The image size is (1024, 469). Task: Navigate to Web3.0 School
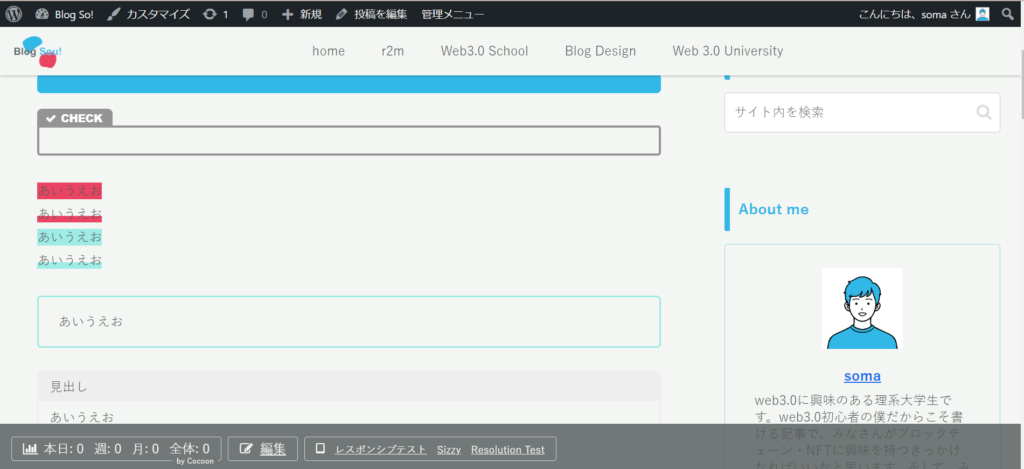(484, 51)
